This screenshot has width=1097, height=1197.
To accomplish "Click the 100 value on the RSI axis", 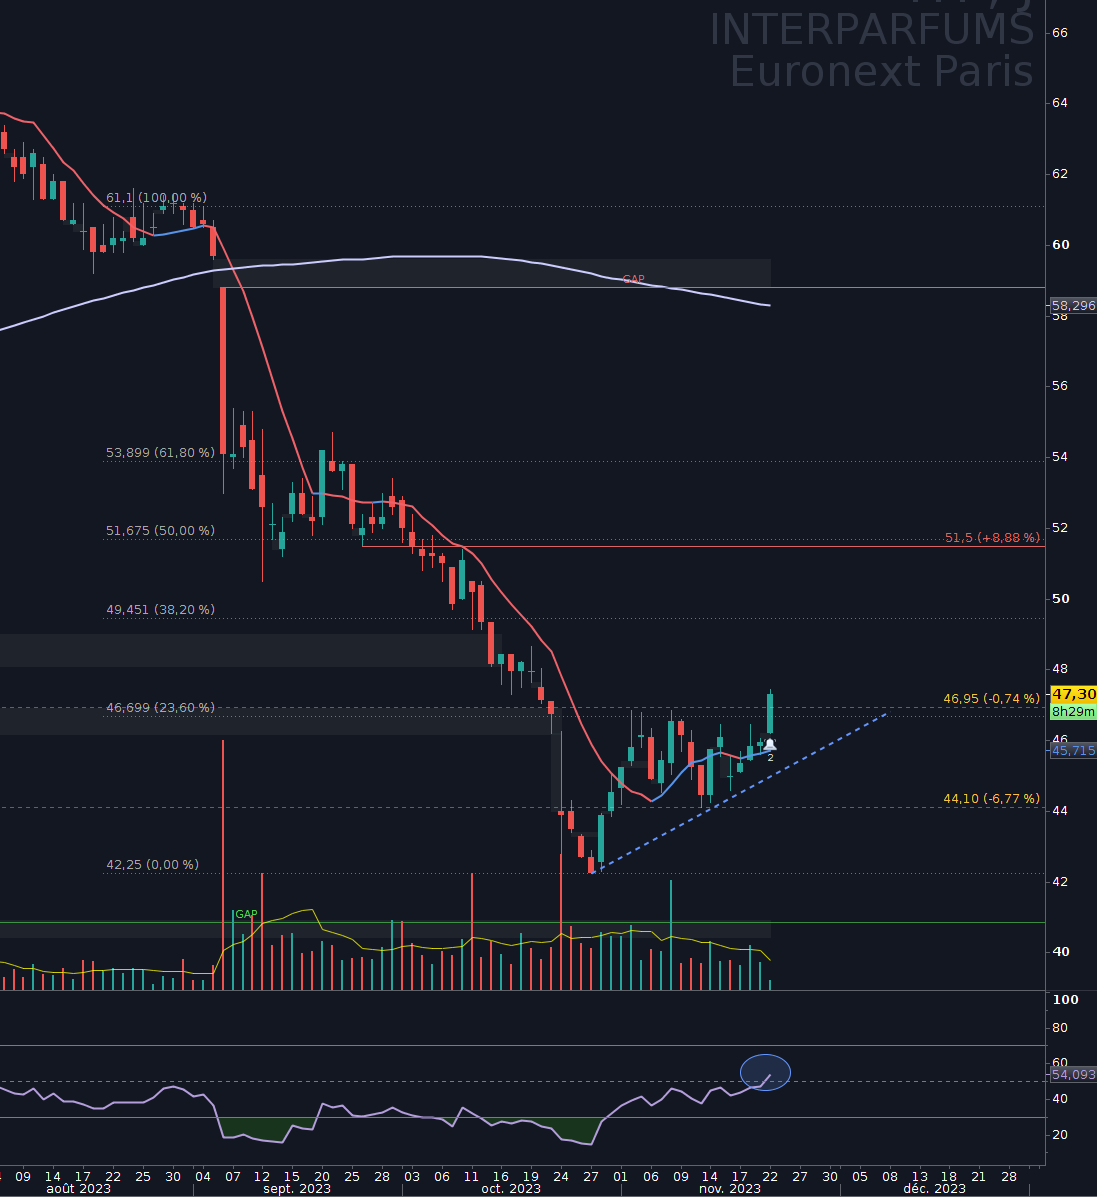I will [1065, 999].
